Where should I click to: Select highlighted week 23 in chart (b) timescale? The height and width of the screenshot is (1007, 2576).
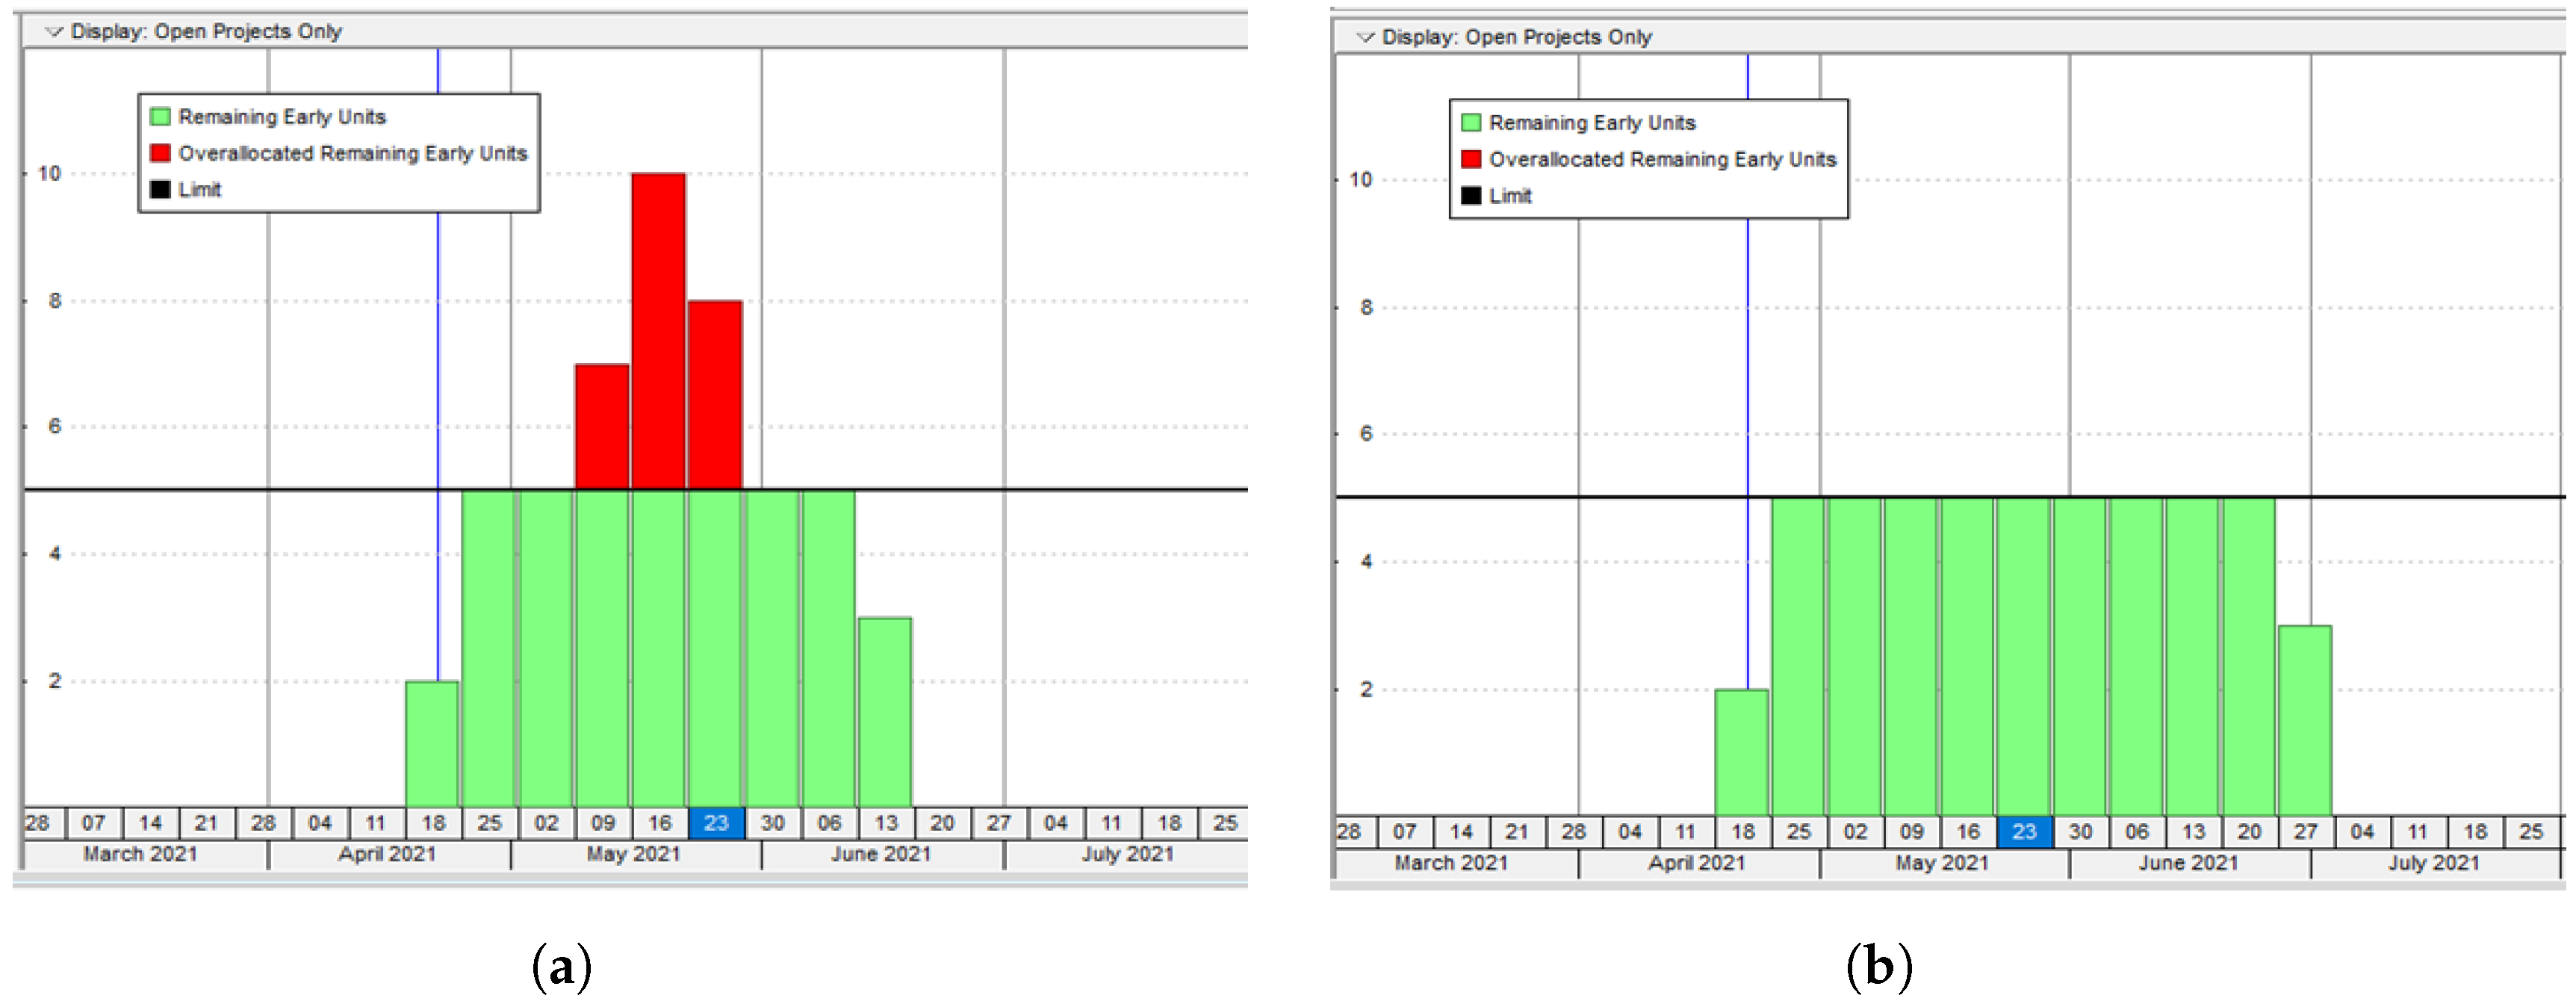[x=2024, y=832]
